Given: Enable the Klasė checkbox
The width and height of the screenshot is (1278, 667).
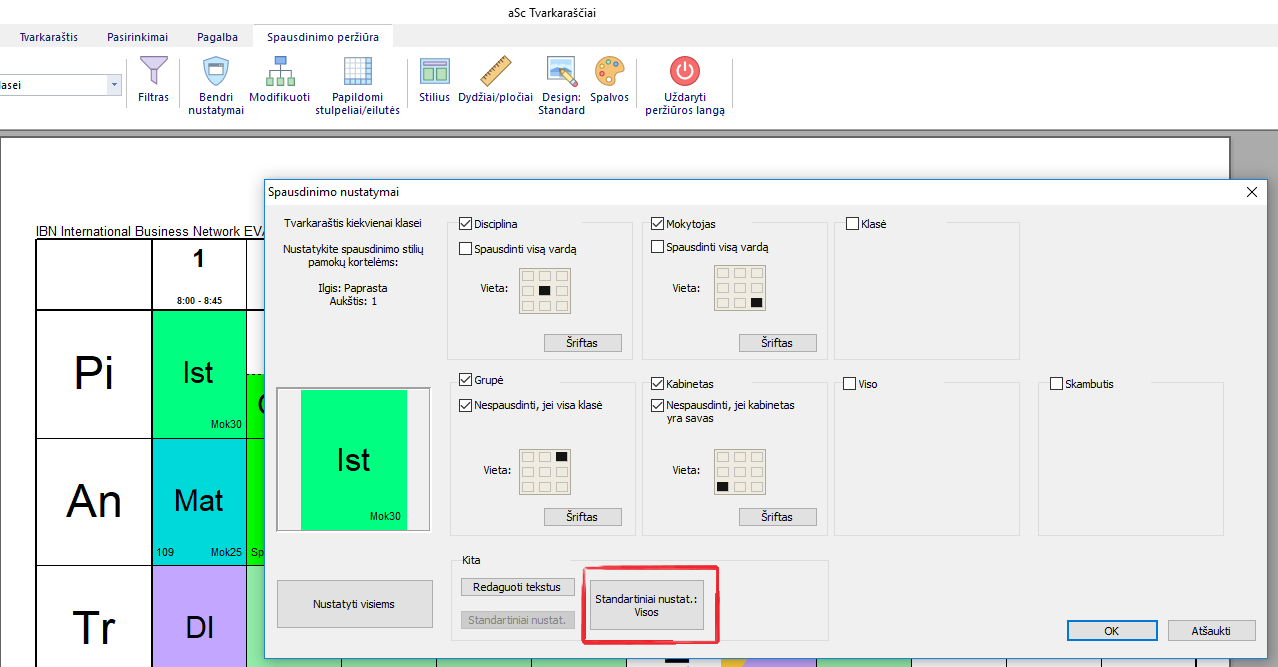Looking at the screenshot, I should click(853, 224).
